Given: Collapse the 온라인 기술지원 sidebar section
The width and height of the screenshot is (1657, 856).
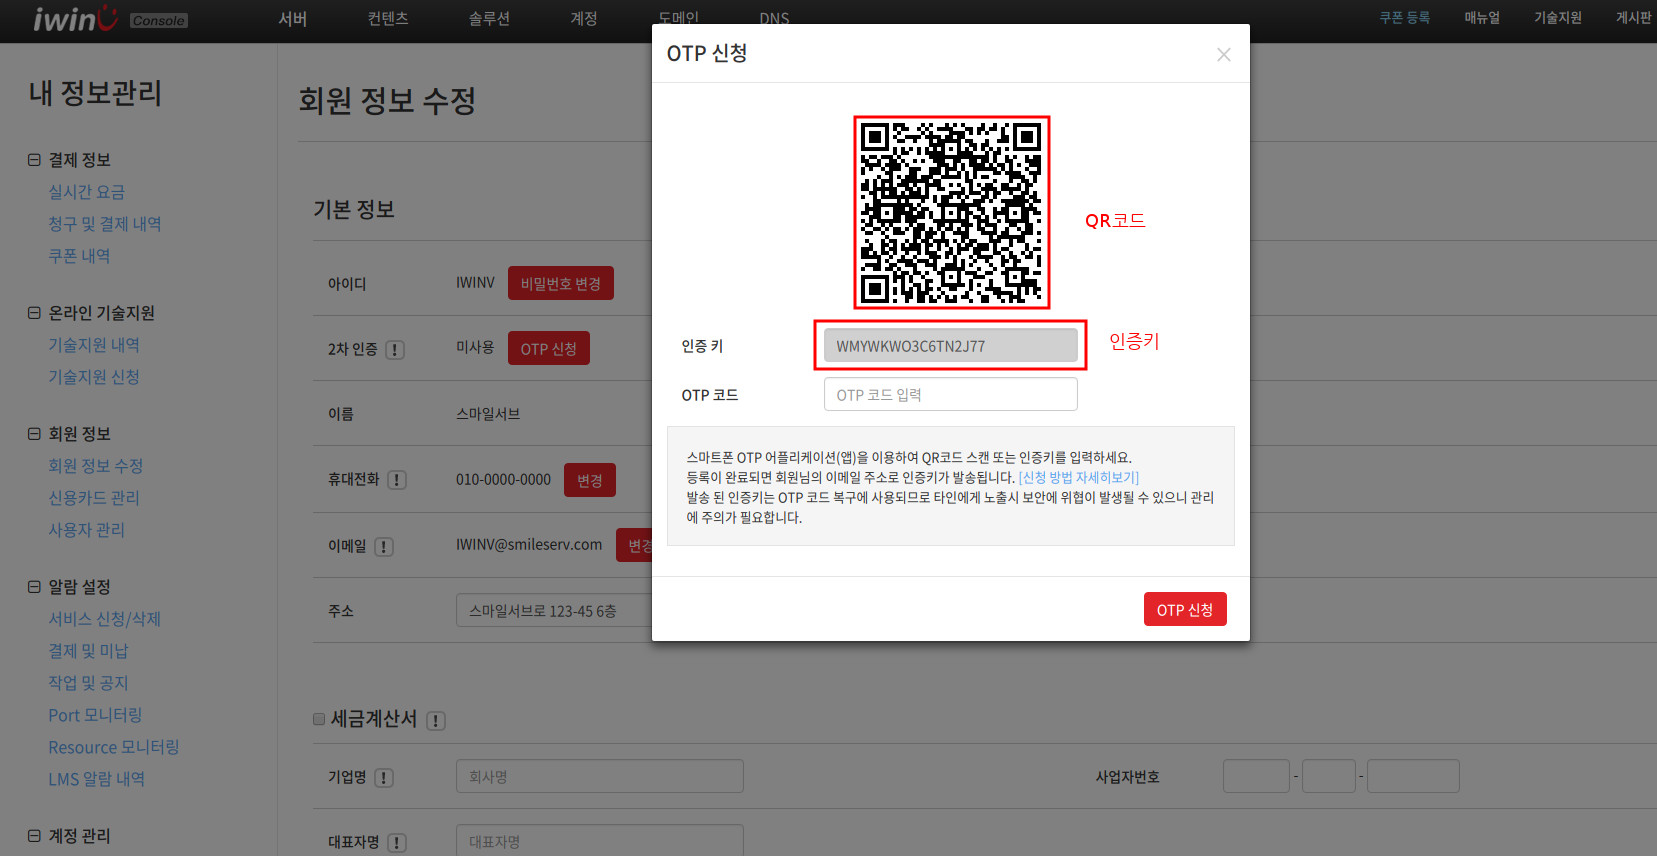Looking at the screenshot, I should [x=34, y=313].
